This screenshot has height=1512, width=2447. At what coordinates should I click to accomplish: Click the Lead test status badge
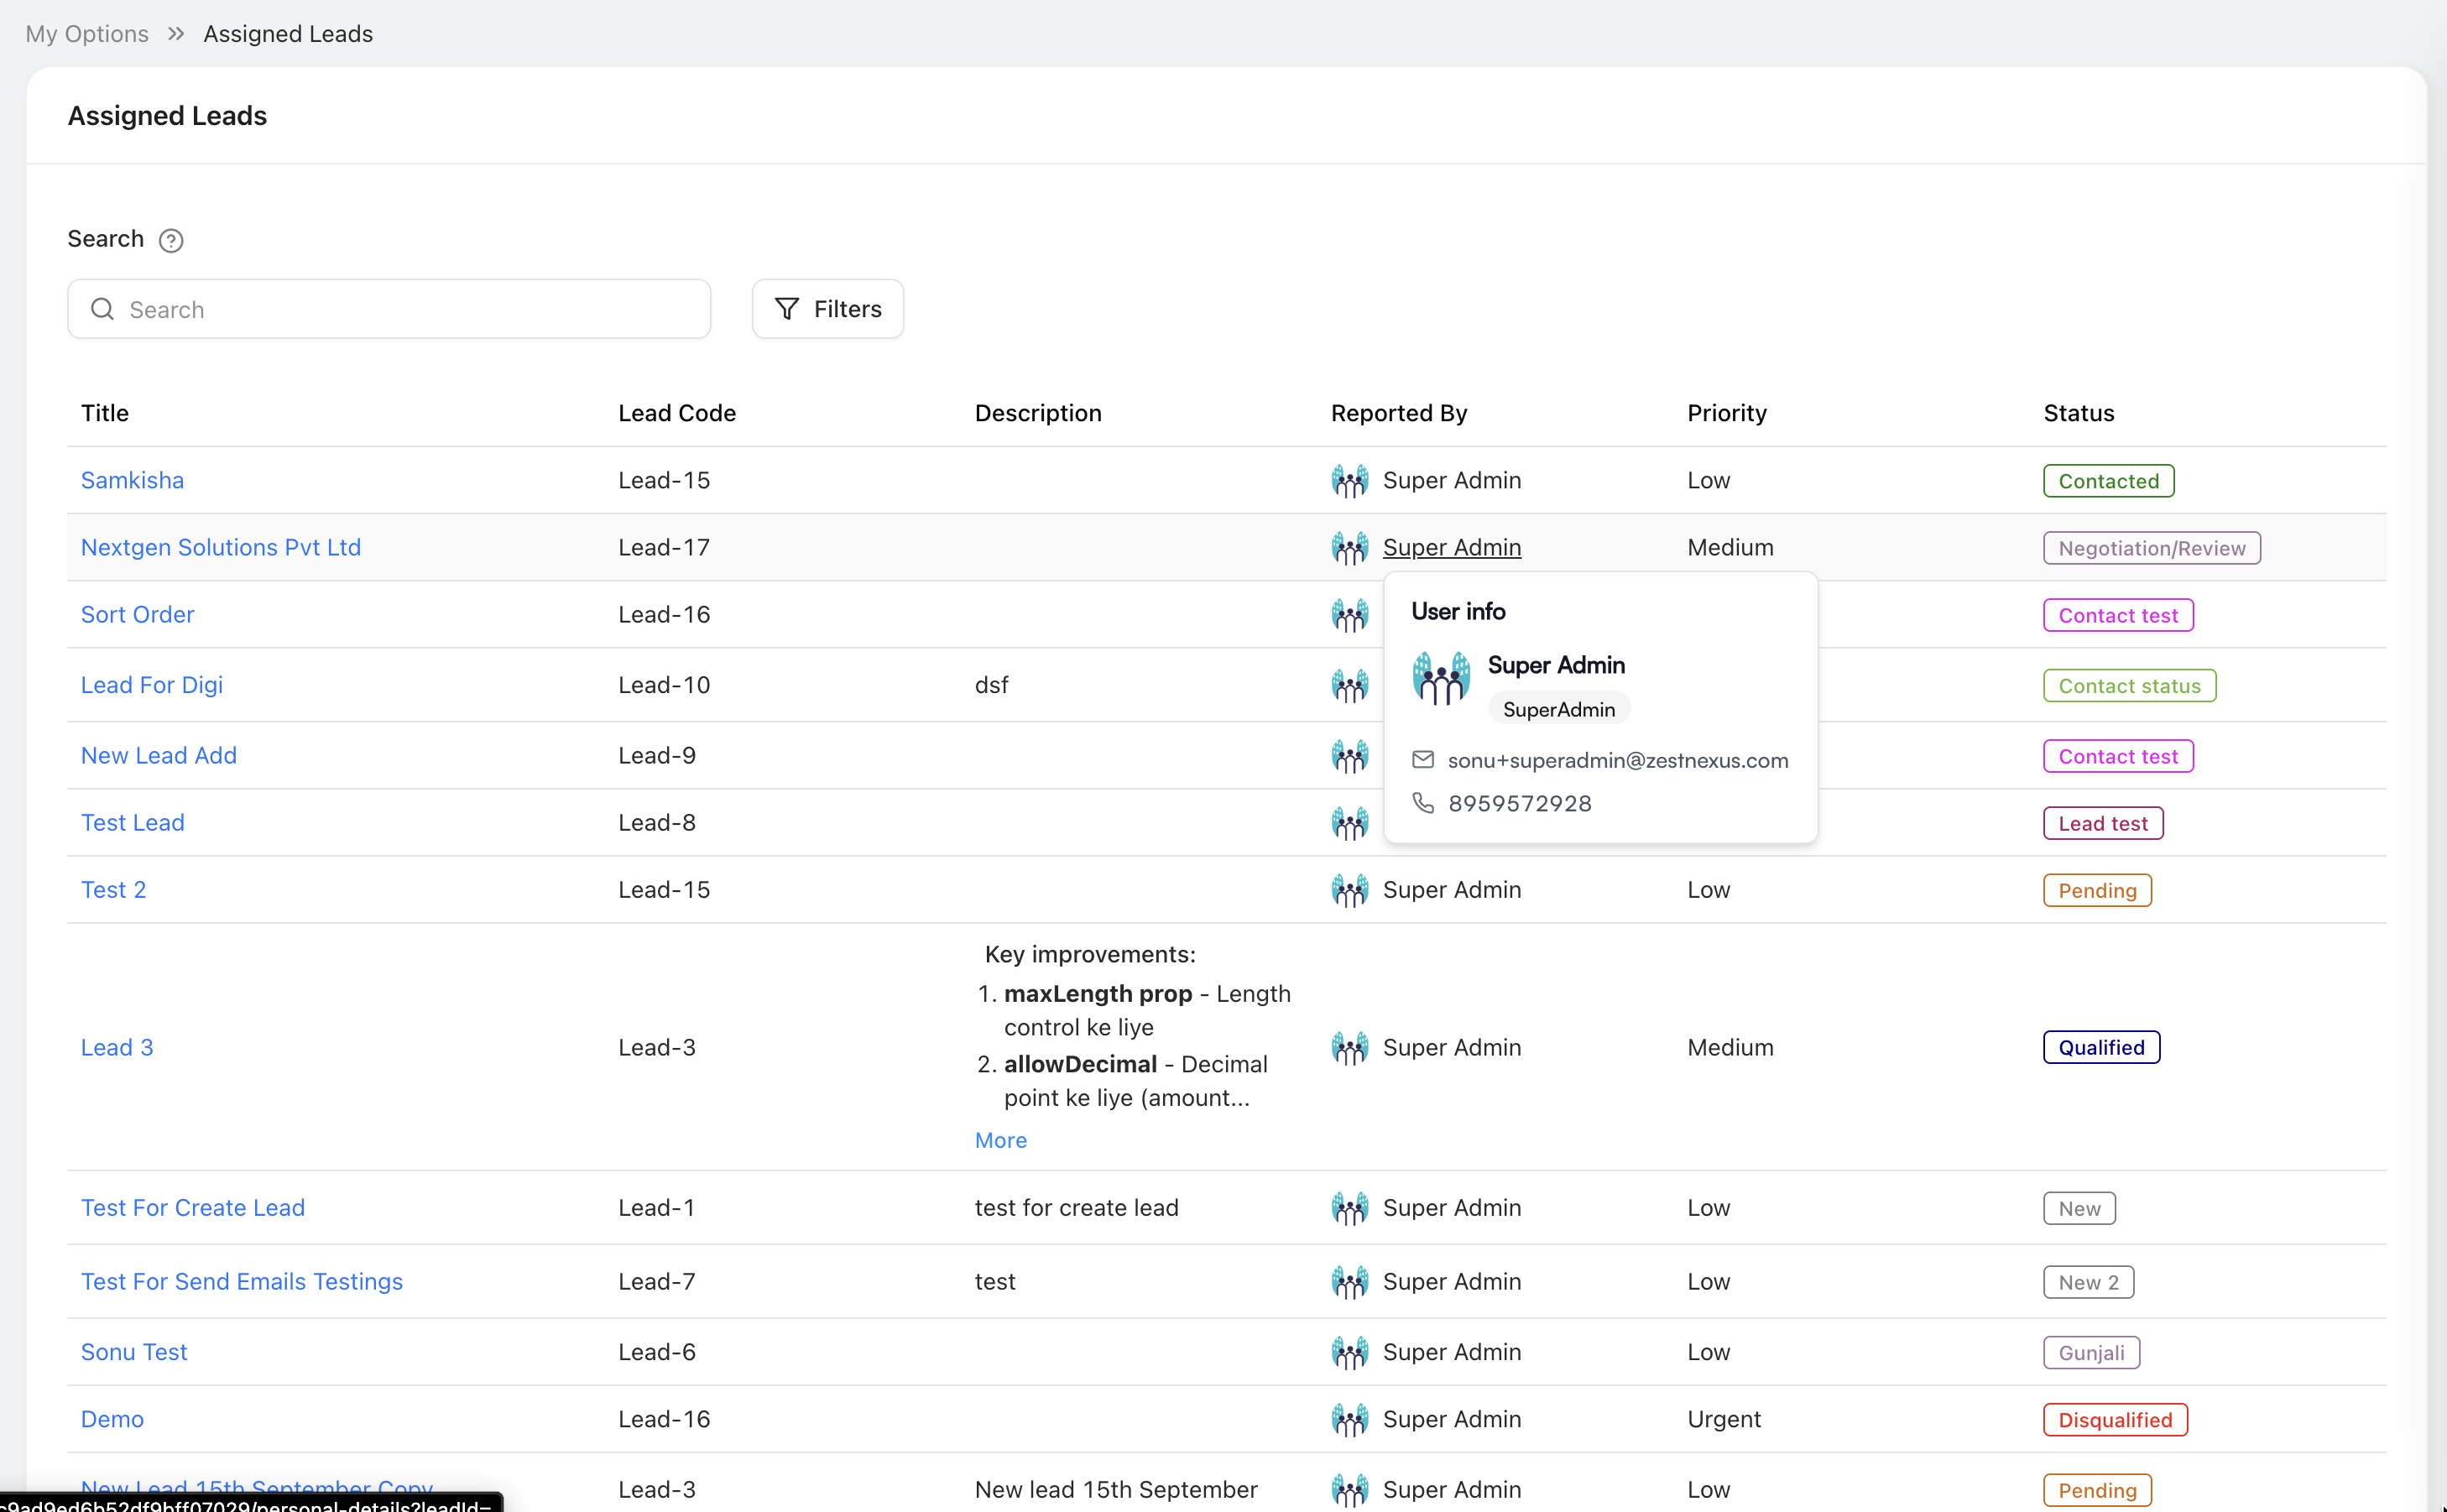point(2103,823)
